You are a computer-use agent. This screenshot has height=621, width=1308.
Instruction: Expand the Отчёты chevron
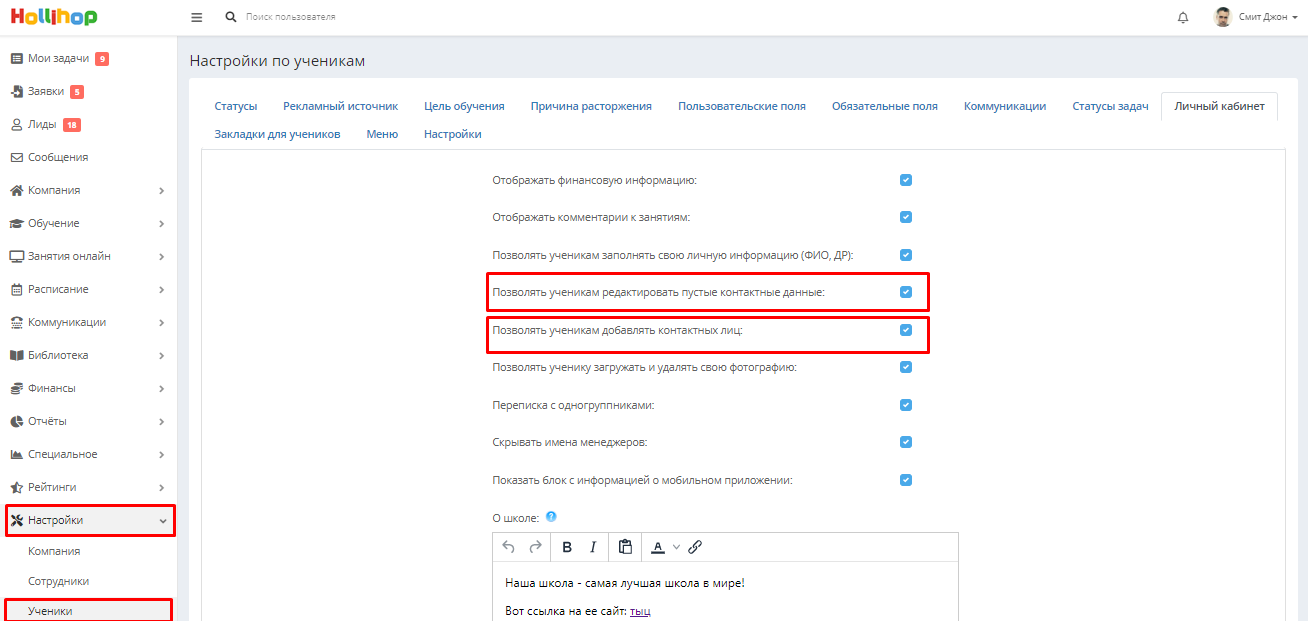click(x=162, y=422)
